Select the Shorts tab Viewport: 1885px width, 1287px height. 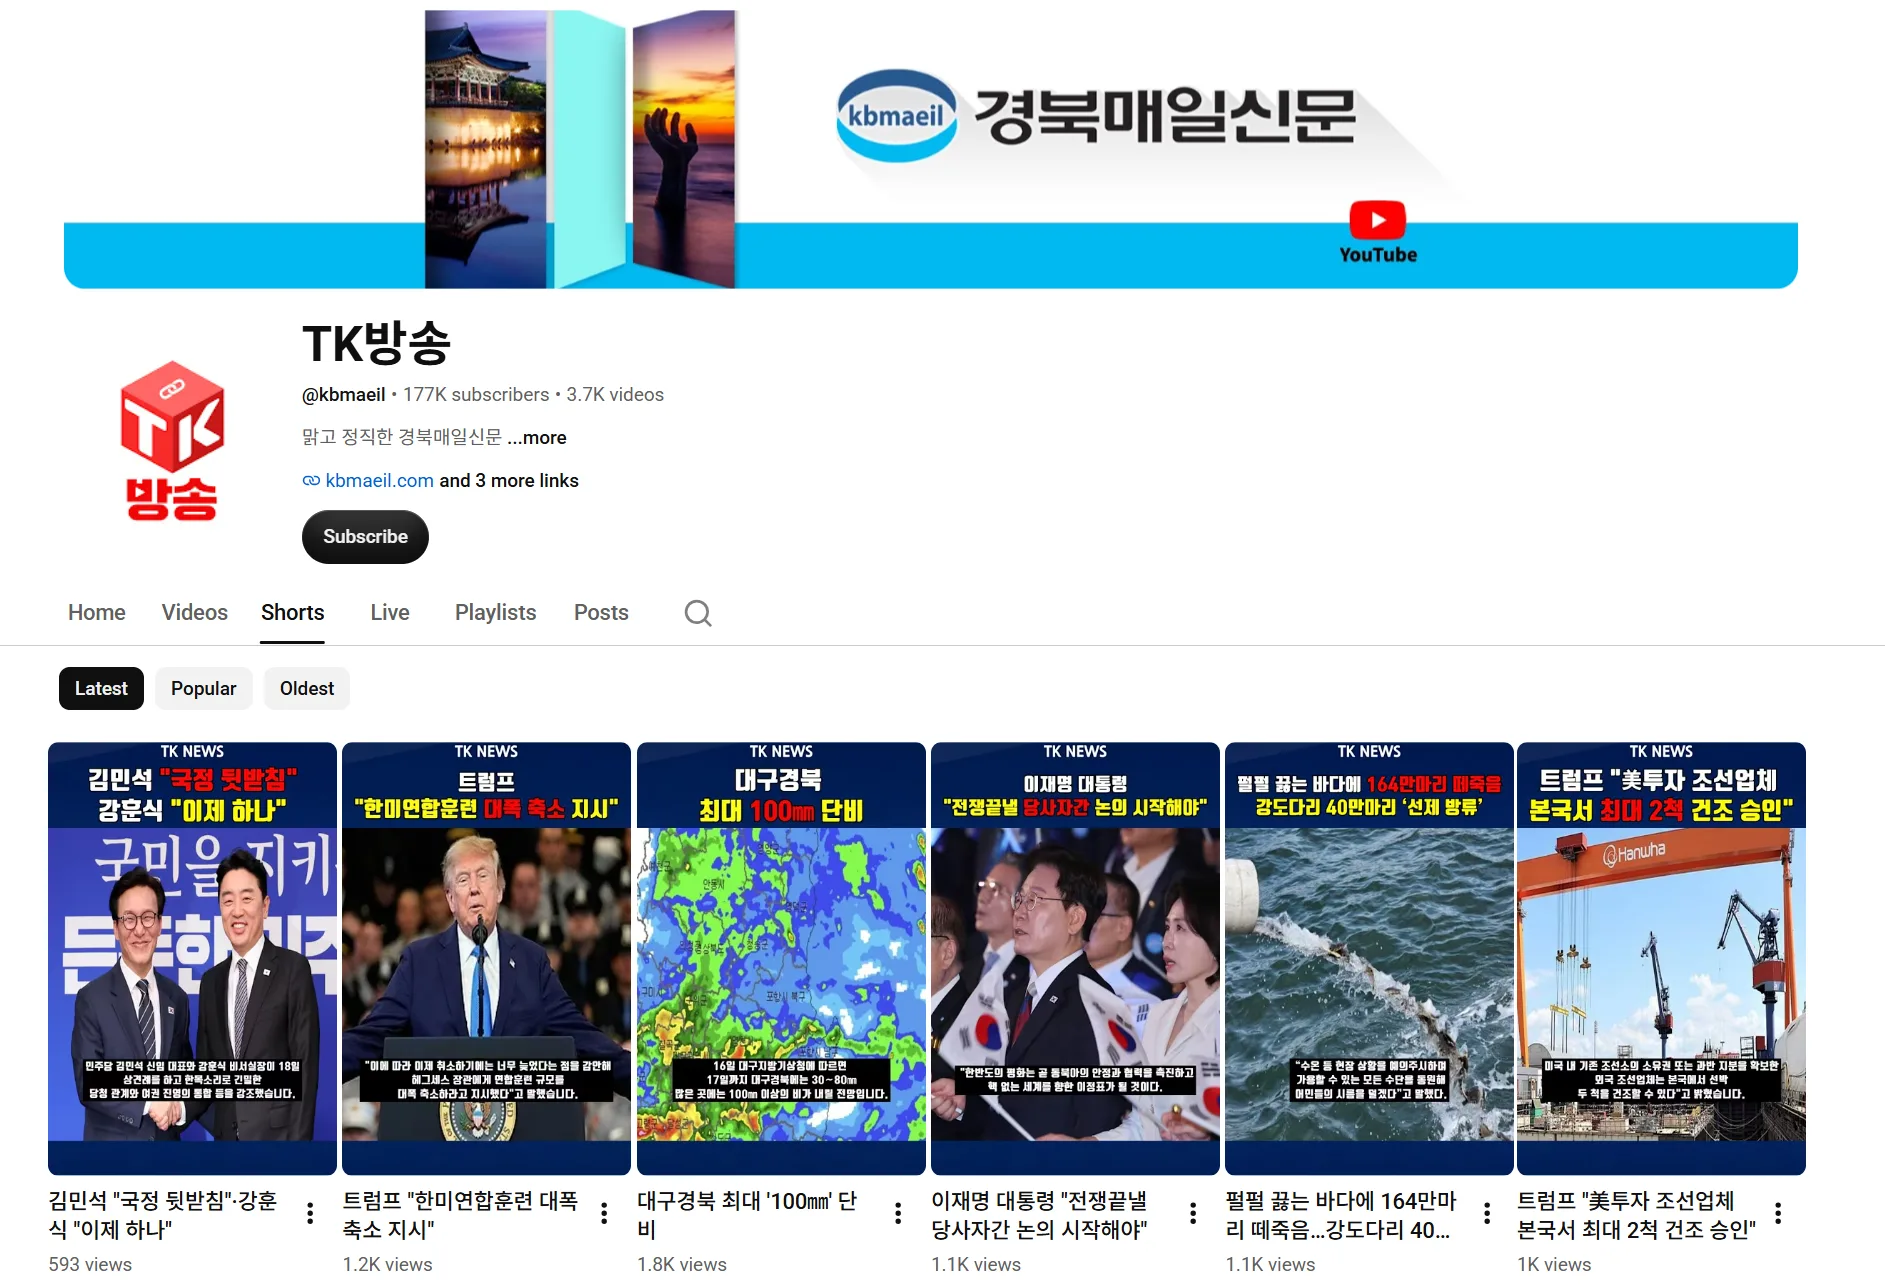[293, 612]
